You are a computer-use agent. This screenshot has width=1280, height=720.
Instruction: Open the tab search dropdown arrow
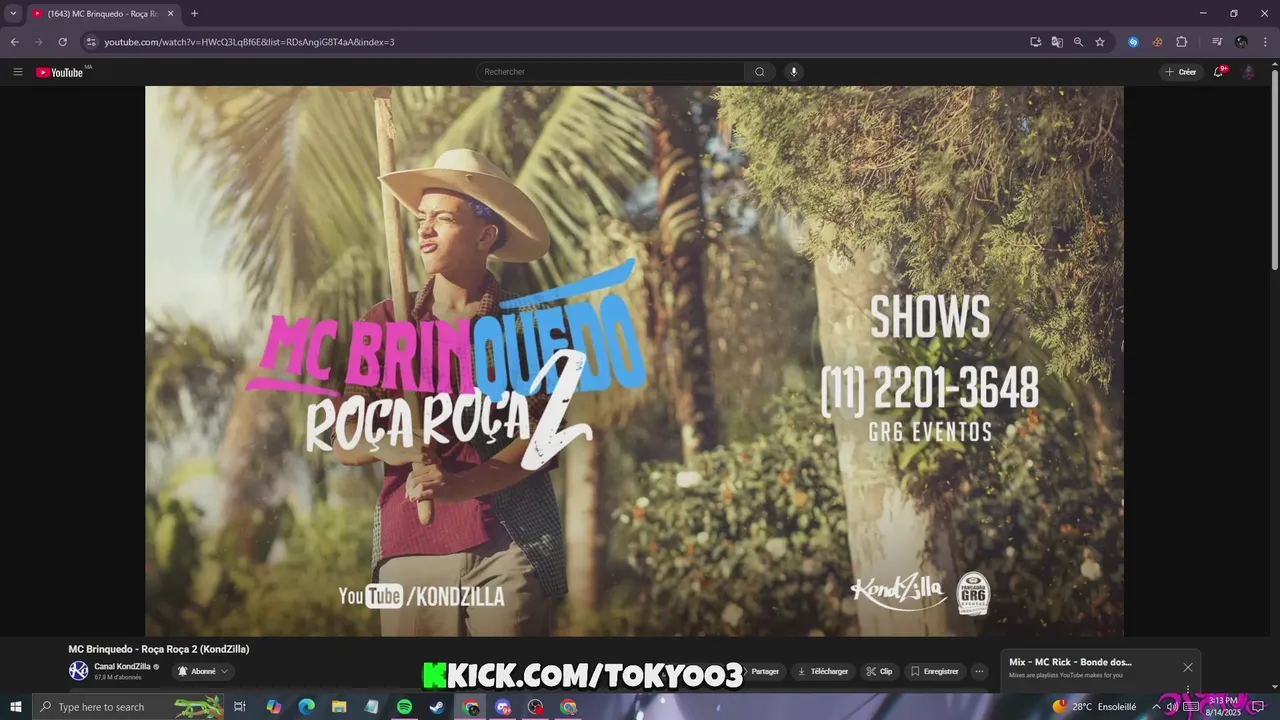(13, 13)
